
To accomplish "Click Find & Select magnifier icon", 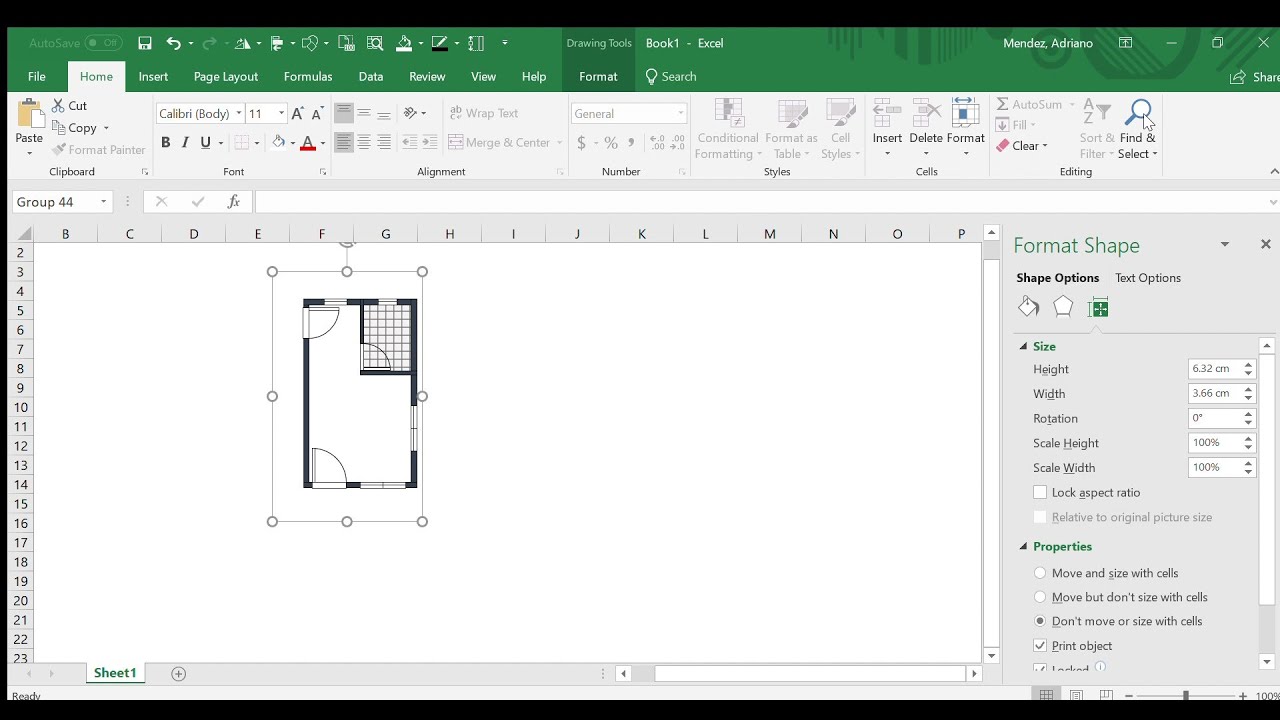I will tap(1138, 112).
